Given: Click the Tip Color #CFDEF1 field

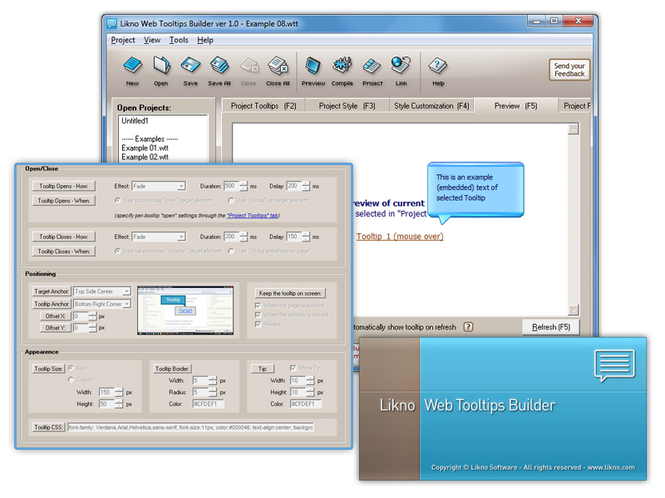Looking at the screenshot, I should click(x=306, y=404).
